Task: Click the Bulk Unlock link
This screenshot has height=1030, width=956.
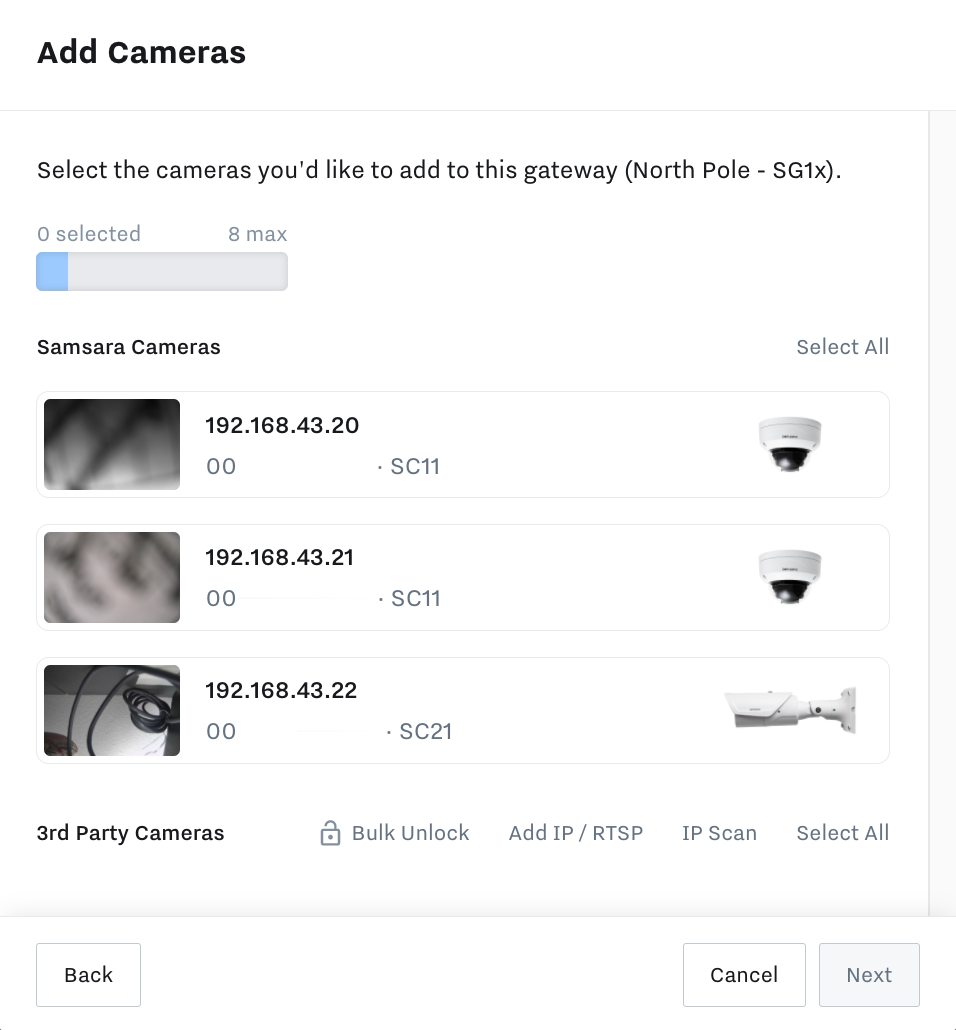Action: coord(410,832)
